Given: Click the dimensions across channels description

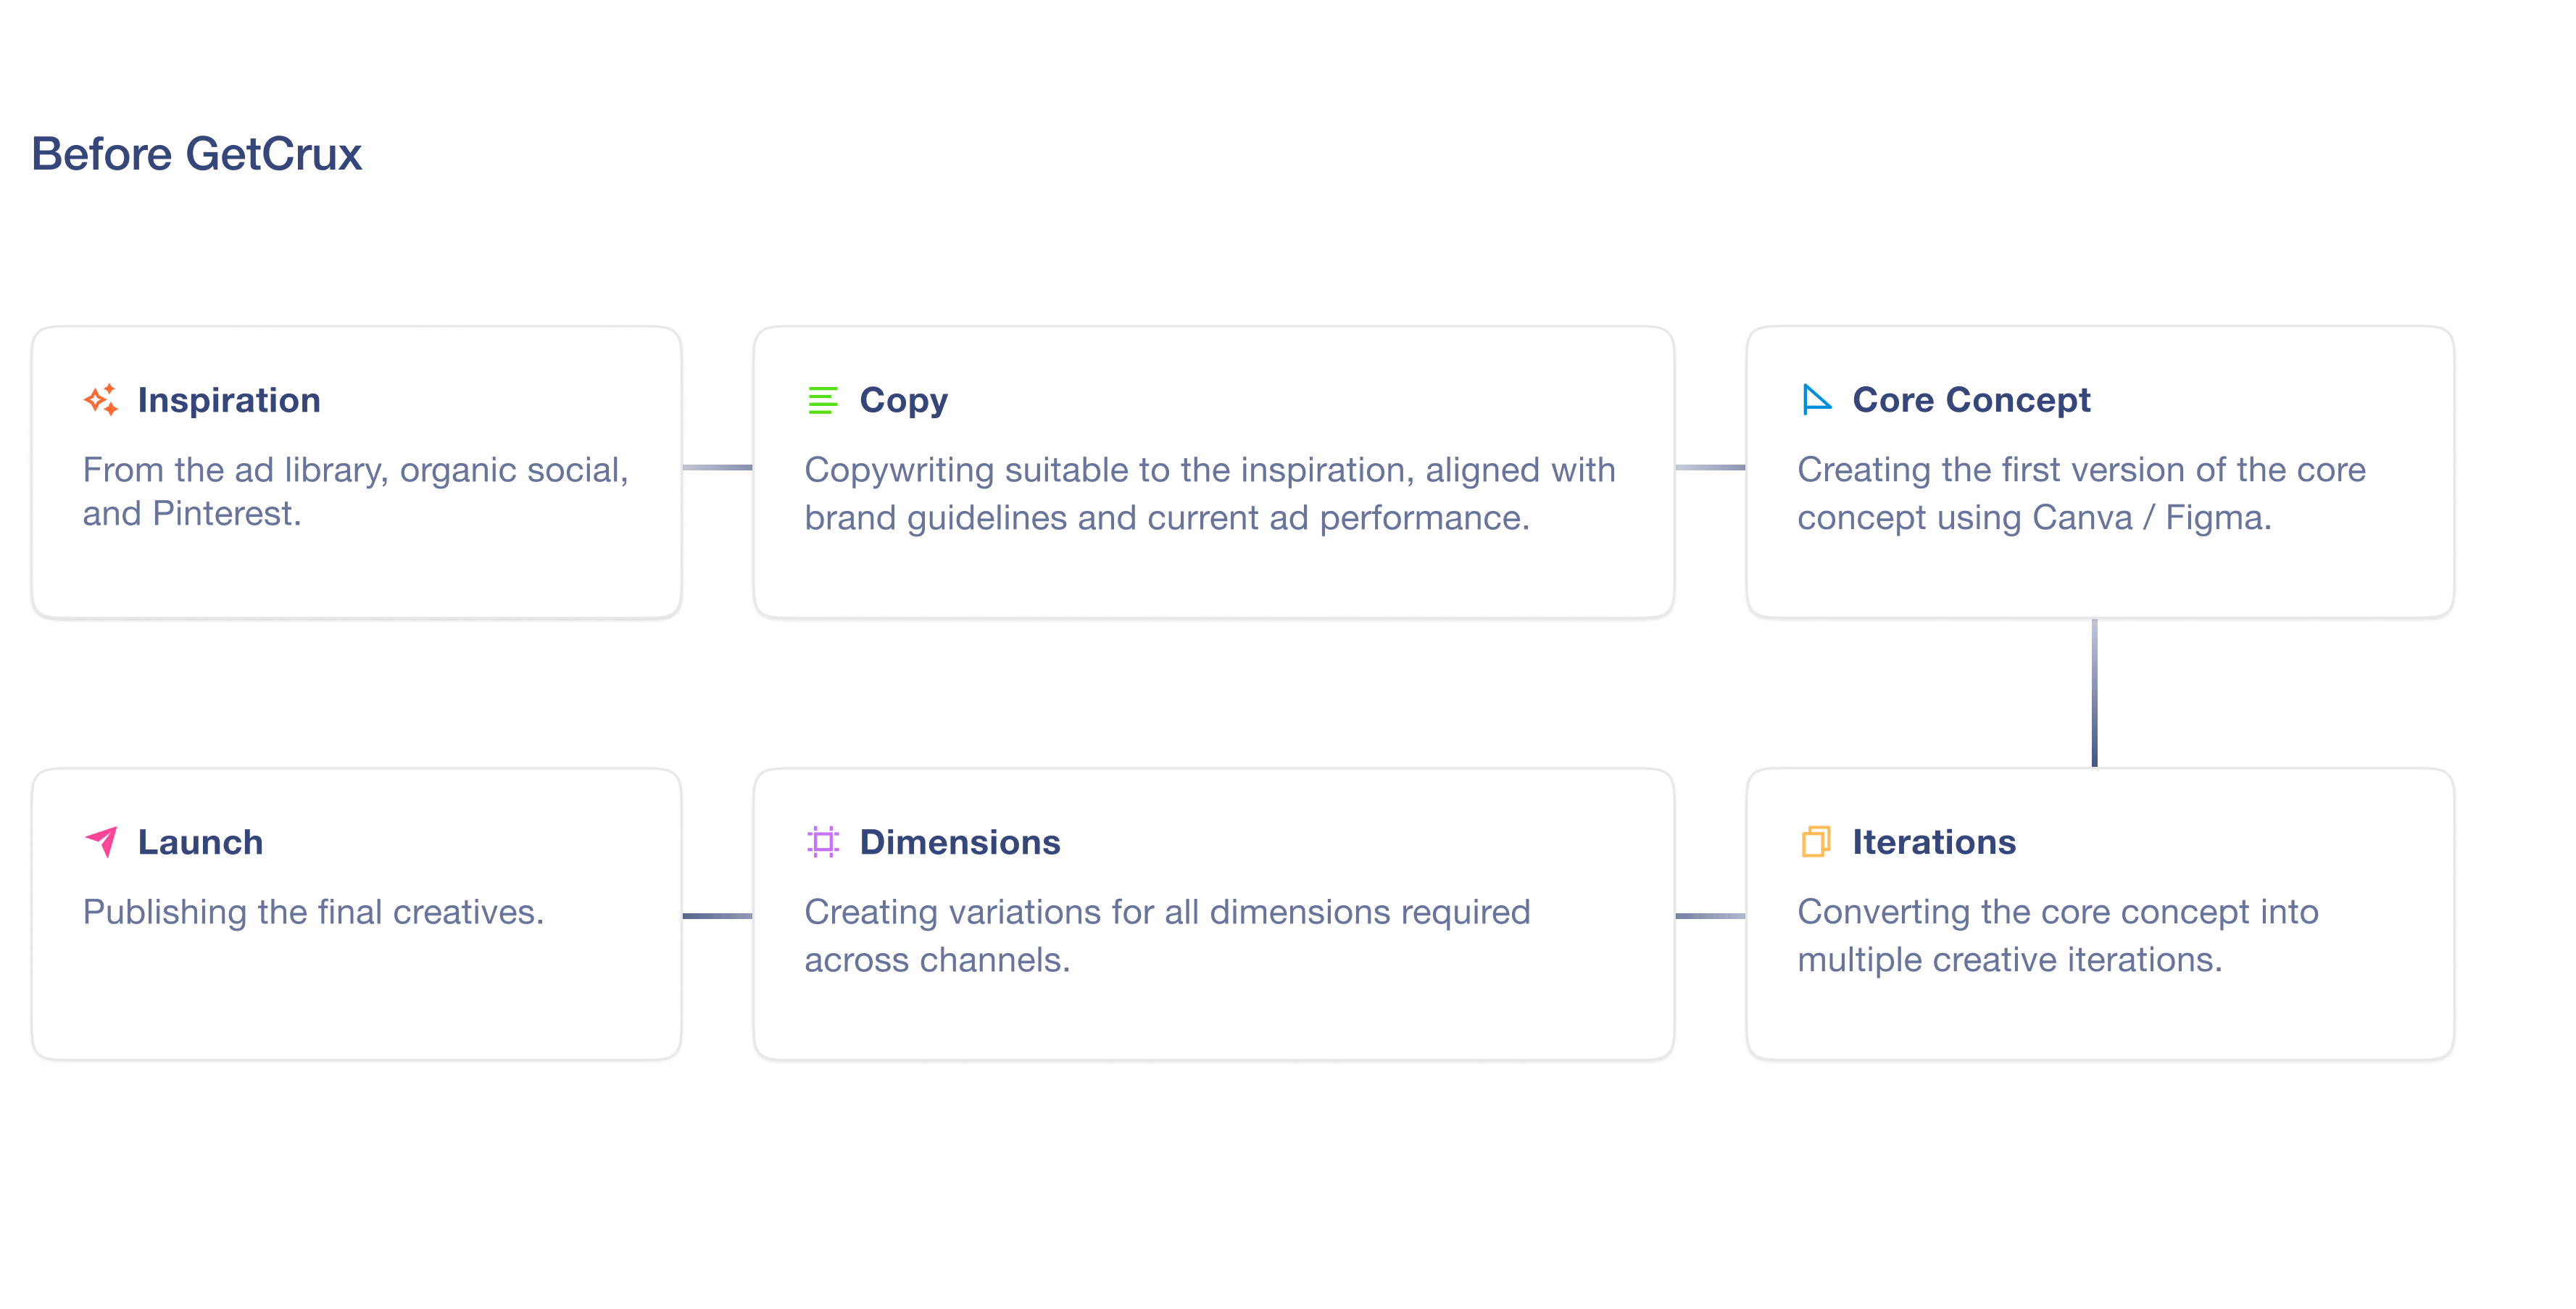Looking at the screenshot, I should click(1167, 935).
